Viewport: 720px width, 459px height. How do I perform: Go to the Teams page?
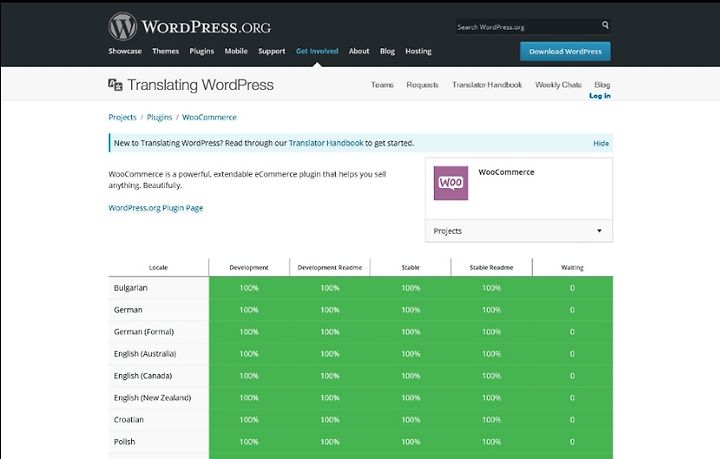(x=382, y=85)
